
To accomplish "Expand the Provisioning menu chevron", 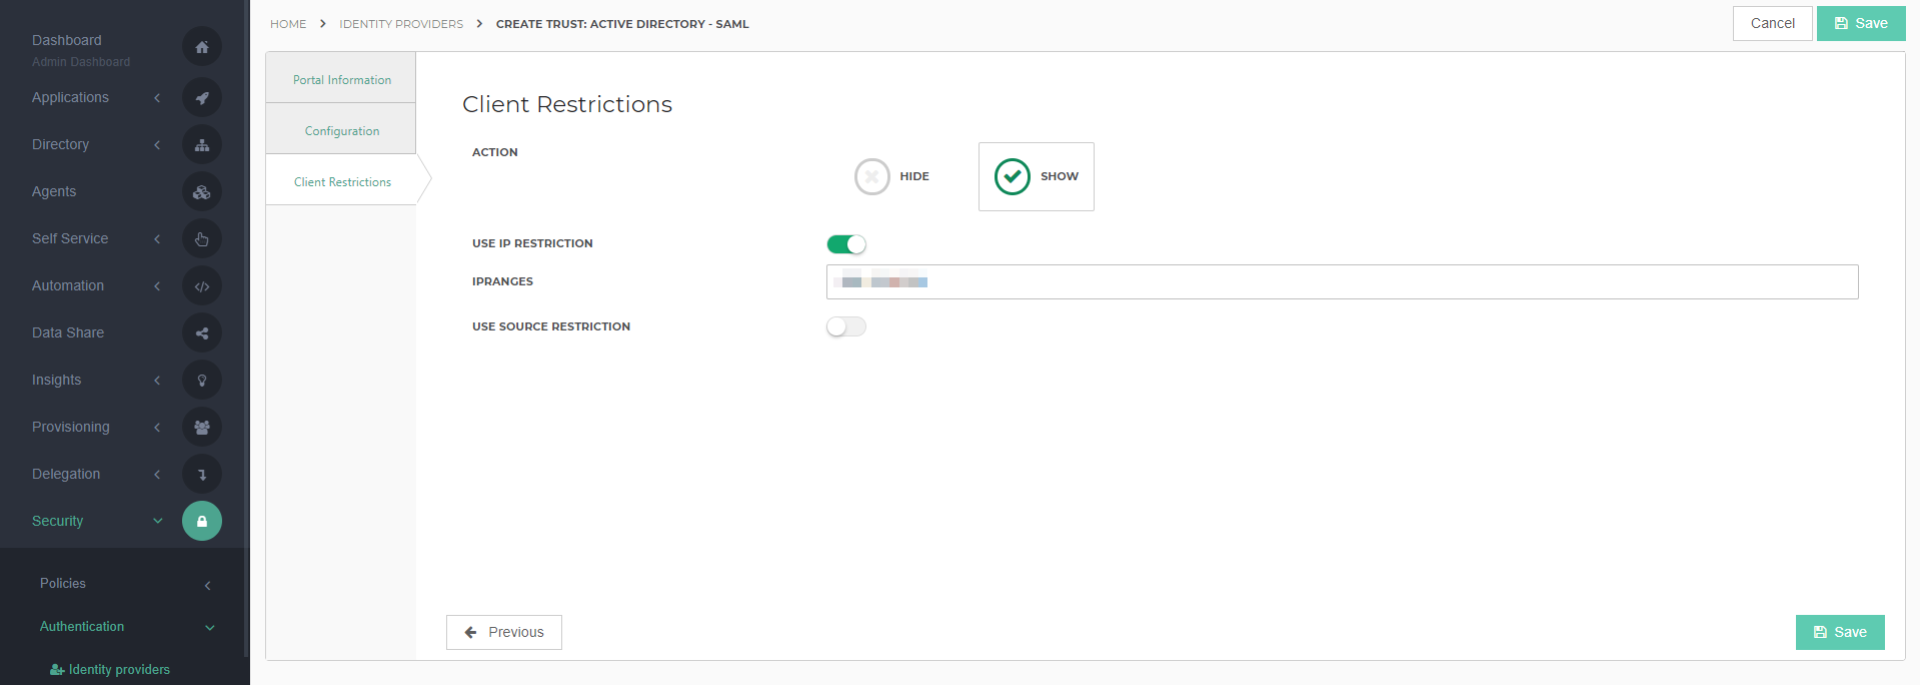I will tap(157, 427).
